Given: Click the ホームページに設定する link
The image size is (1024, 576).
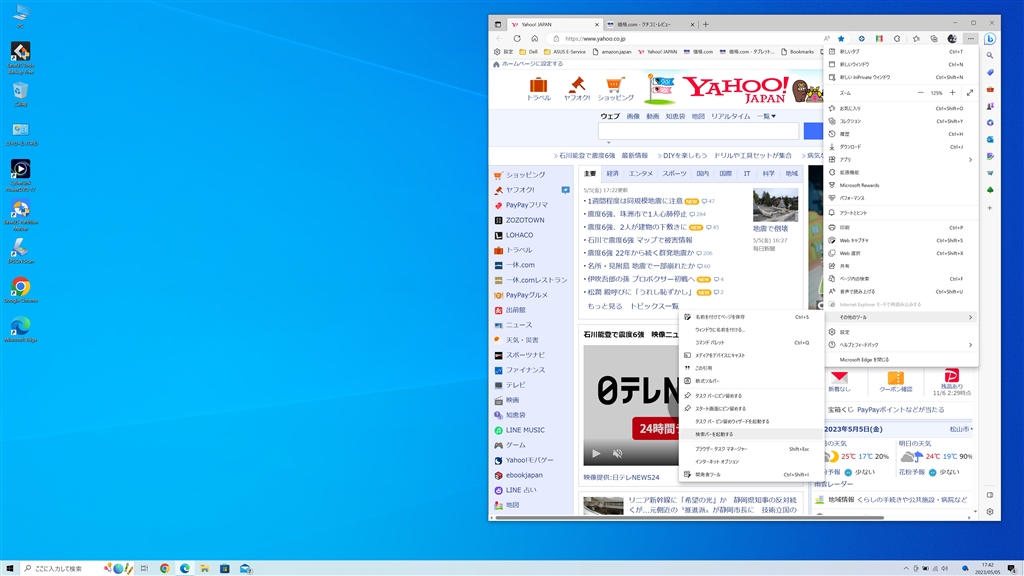Looking at the screenshot, I should coord(532,64).
